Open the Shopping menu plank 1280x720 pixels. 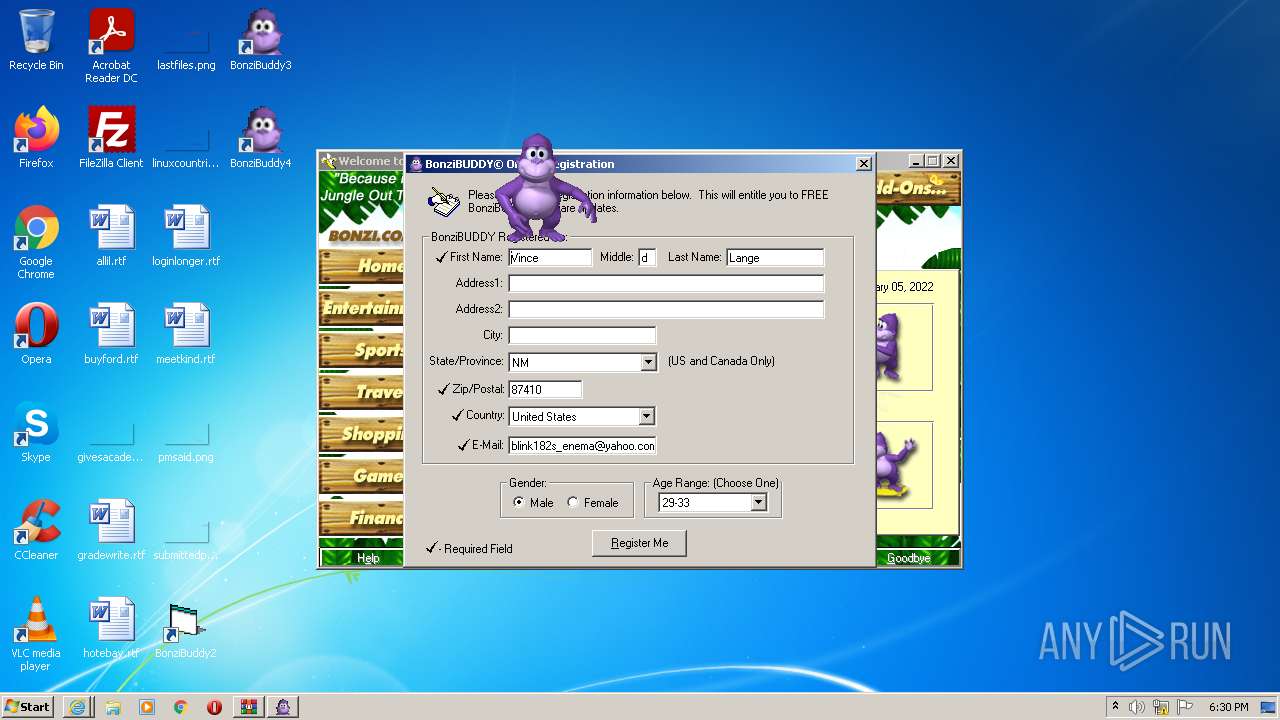[361, 434]
